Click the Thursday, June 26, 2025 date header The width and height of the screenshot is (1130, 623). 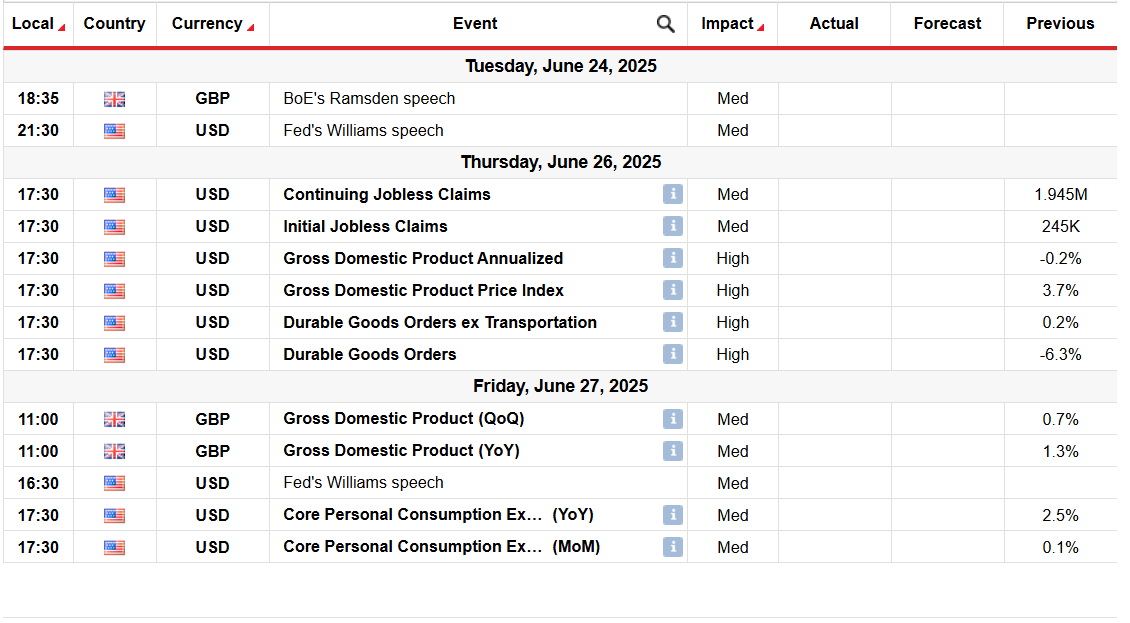[560, 163]
